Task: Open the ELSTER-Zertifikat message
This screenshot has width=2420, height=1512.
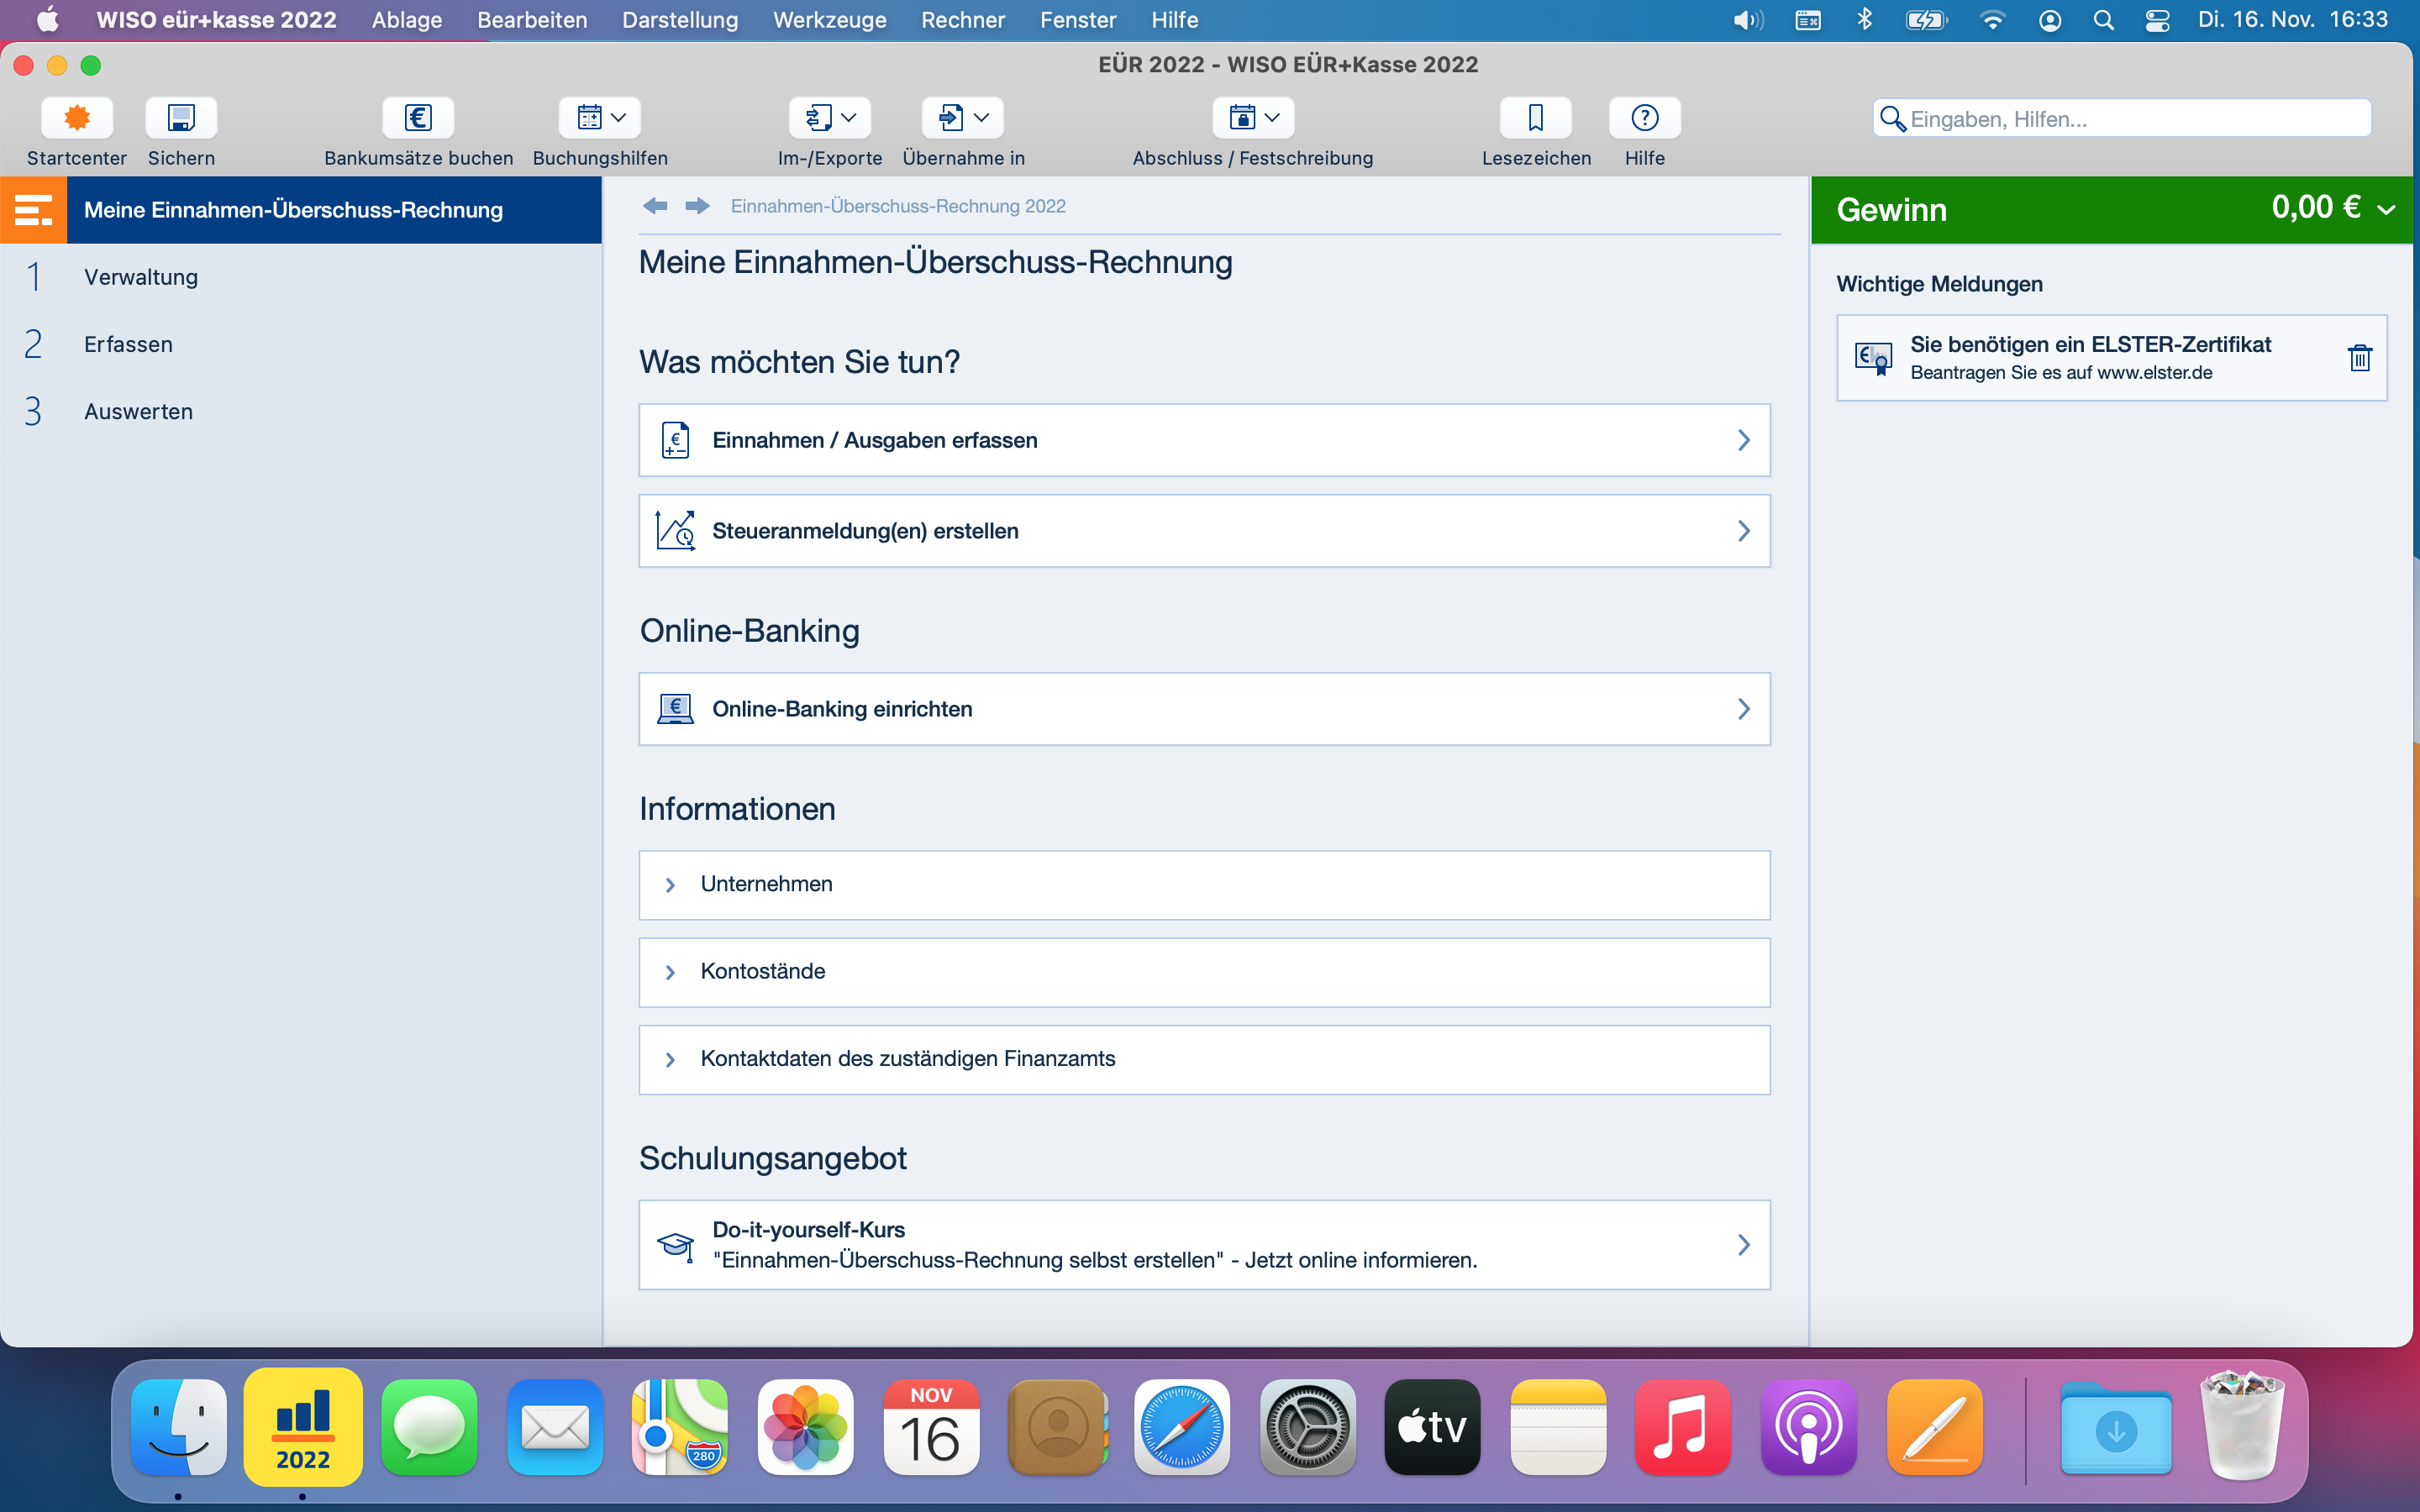Action: click(2112, 358)
